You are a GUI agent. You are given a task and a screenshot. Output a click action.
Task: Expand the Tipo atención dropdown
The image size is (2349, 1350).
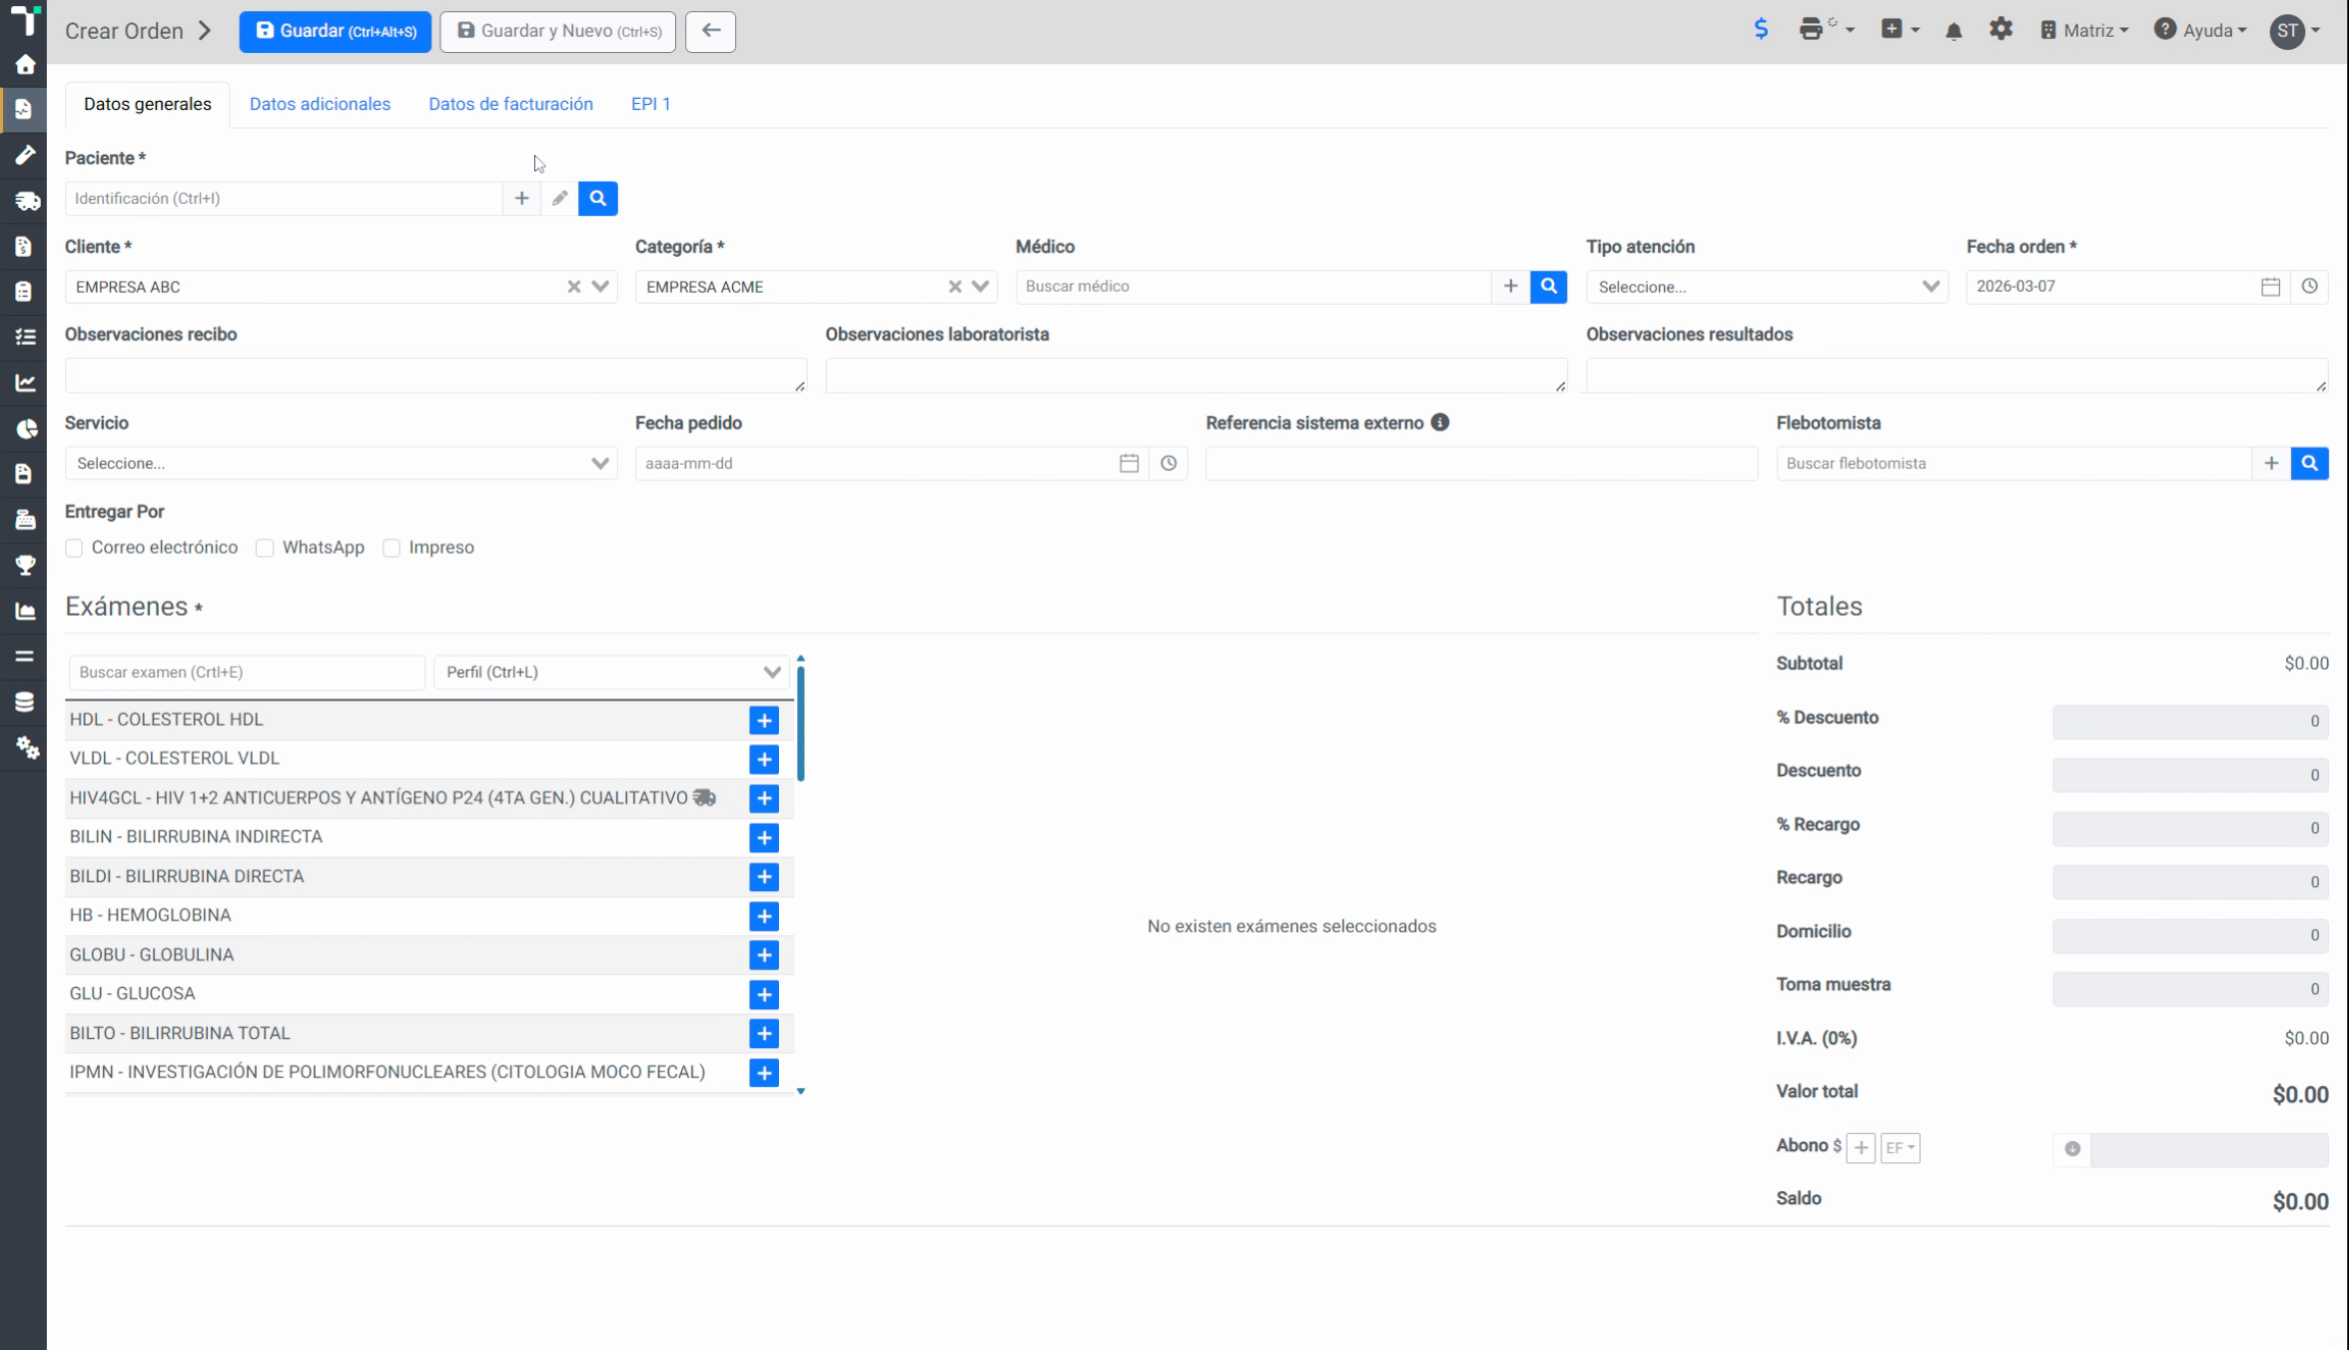(1766, 287)
